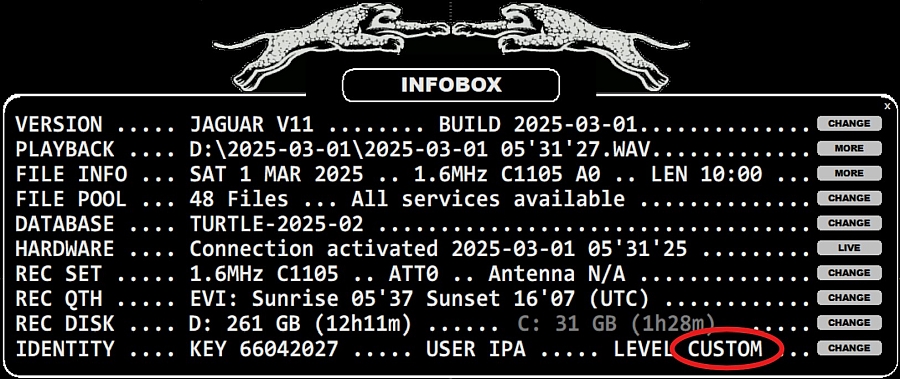Click the KEY 66042027 identity value
Image resolution: width=900 pixels, height=379 pixels.
(x=263, y=349)
